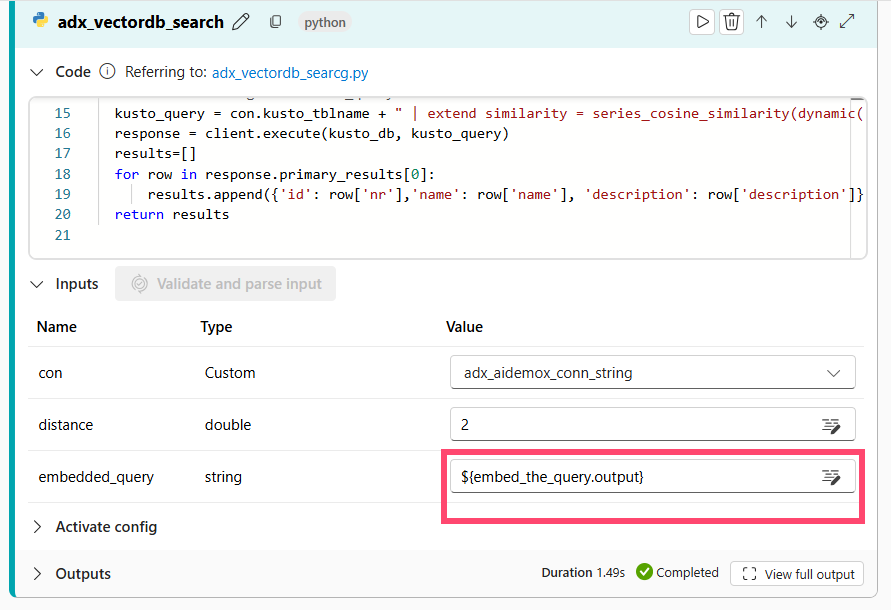
Task: Expand node to full screen
Action: click(x=847, y=22)
